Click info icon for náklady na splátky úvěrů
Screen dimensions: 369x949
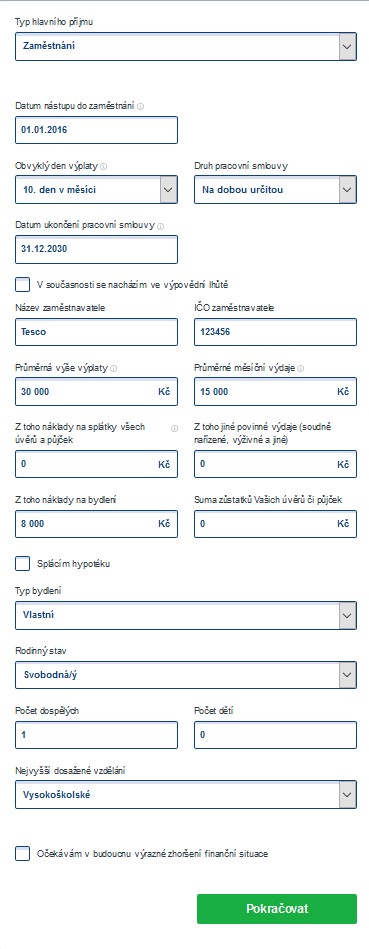tap(174, 429)
